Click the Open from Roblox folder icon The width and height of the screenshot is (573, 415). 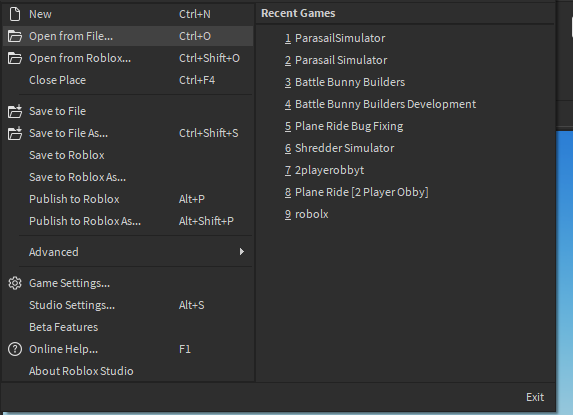(15, 58)
